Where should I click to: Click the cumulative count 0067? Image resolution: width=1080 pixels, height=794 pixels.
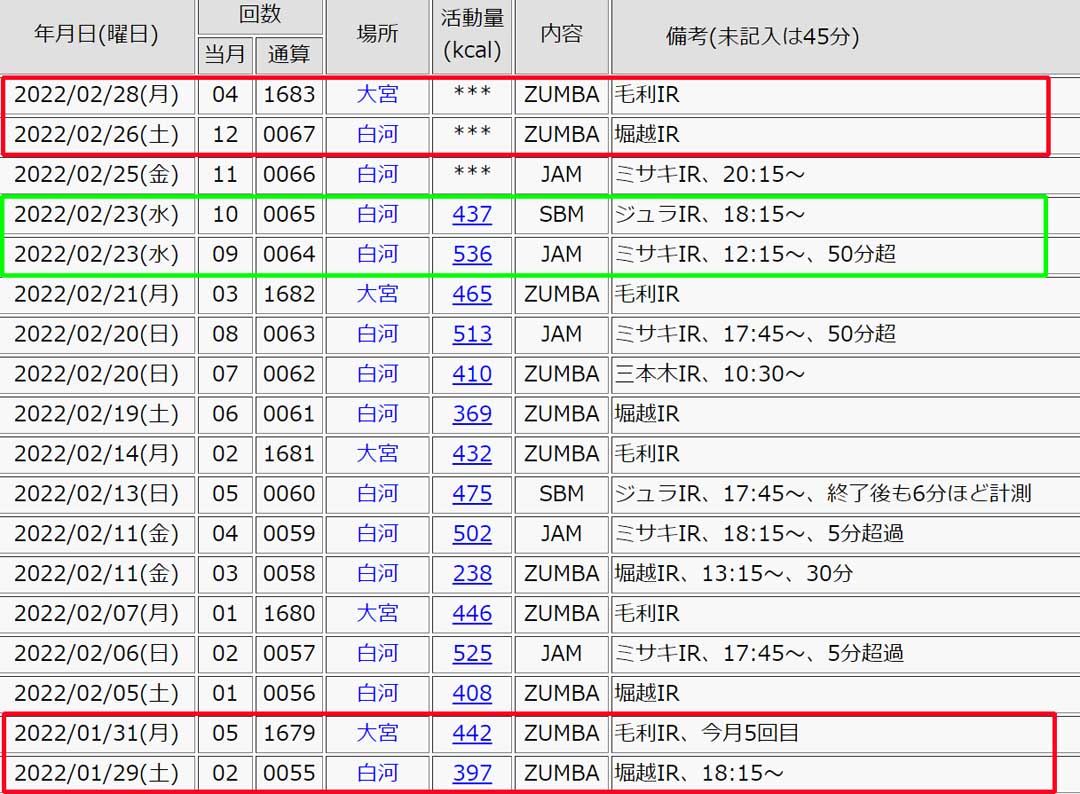(289, 134)
